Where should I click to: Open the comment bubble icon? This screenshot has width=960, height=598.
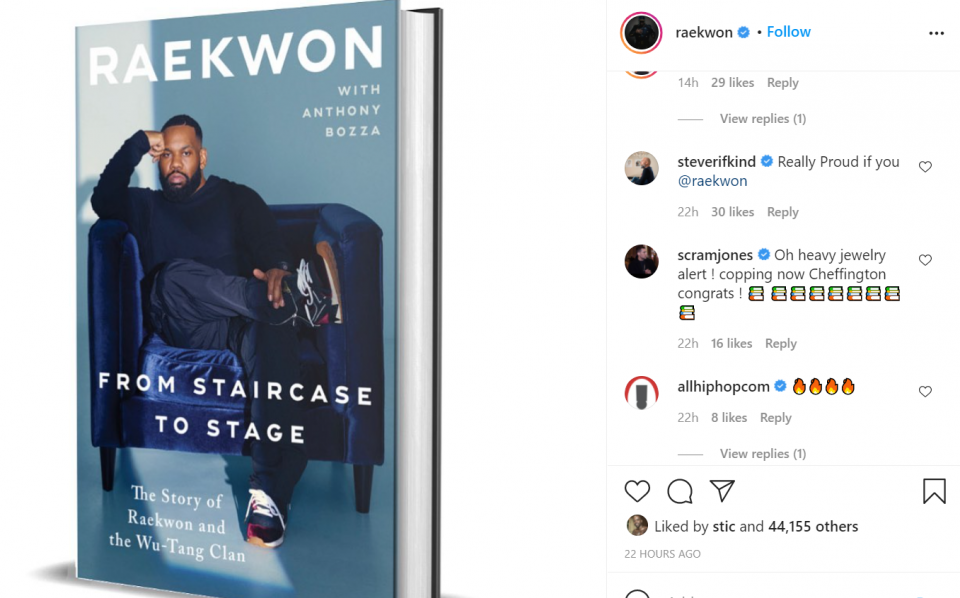(x=680, y=491)
